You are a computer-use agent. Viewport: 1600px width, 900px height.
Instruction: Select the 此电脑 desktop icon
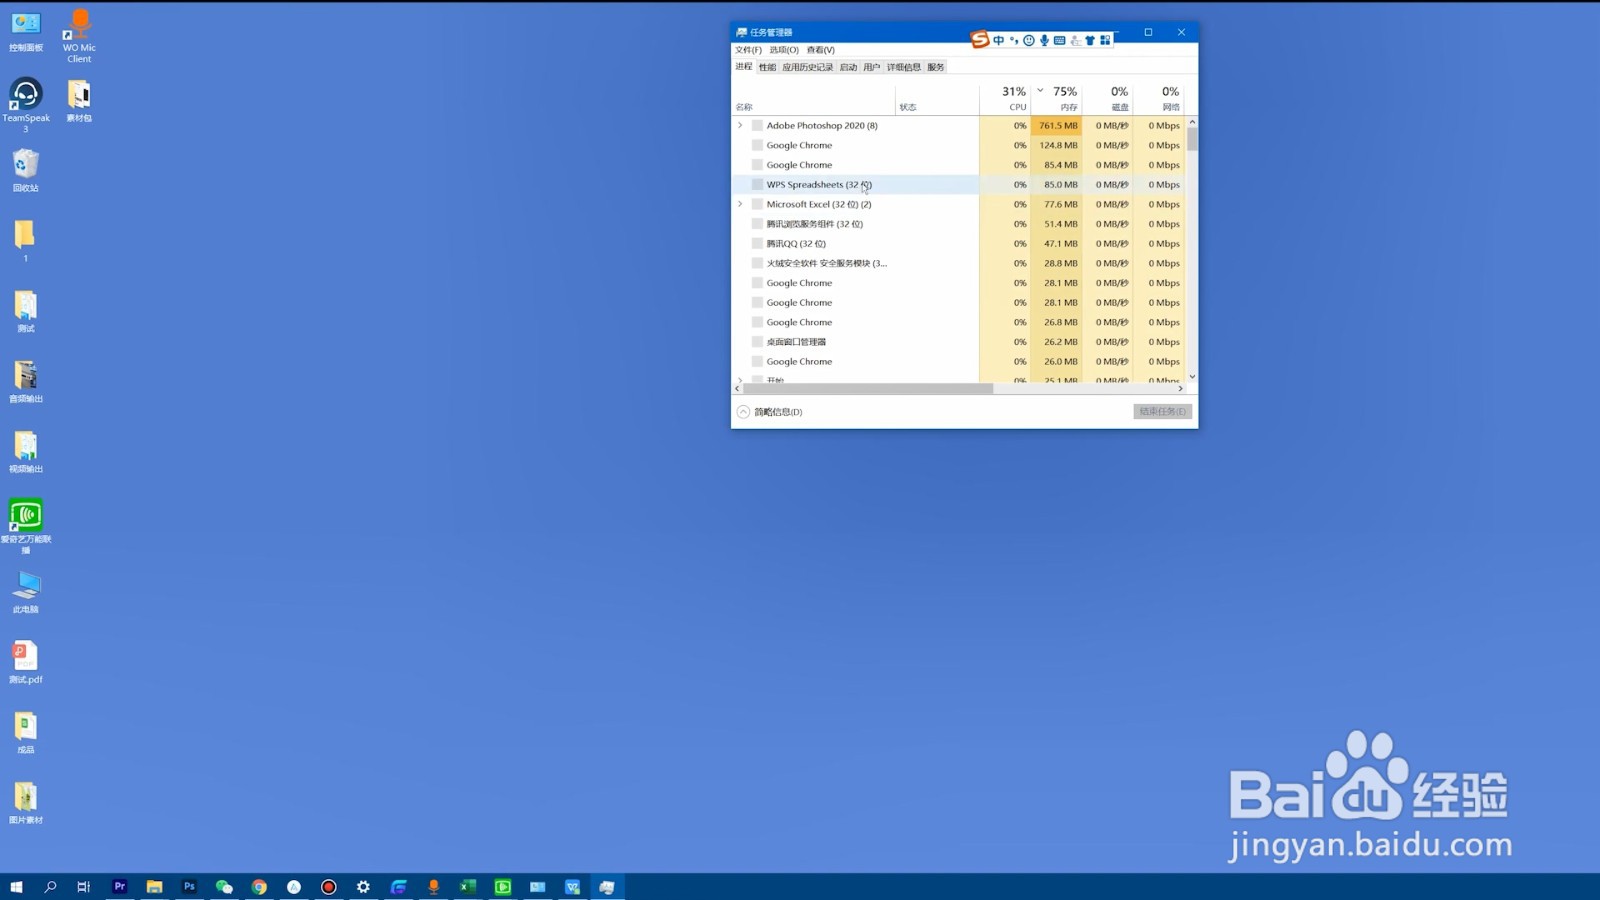click(26, 592)
